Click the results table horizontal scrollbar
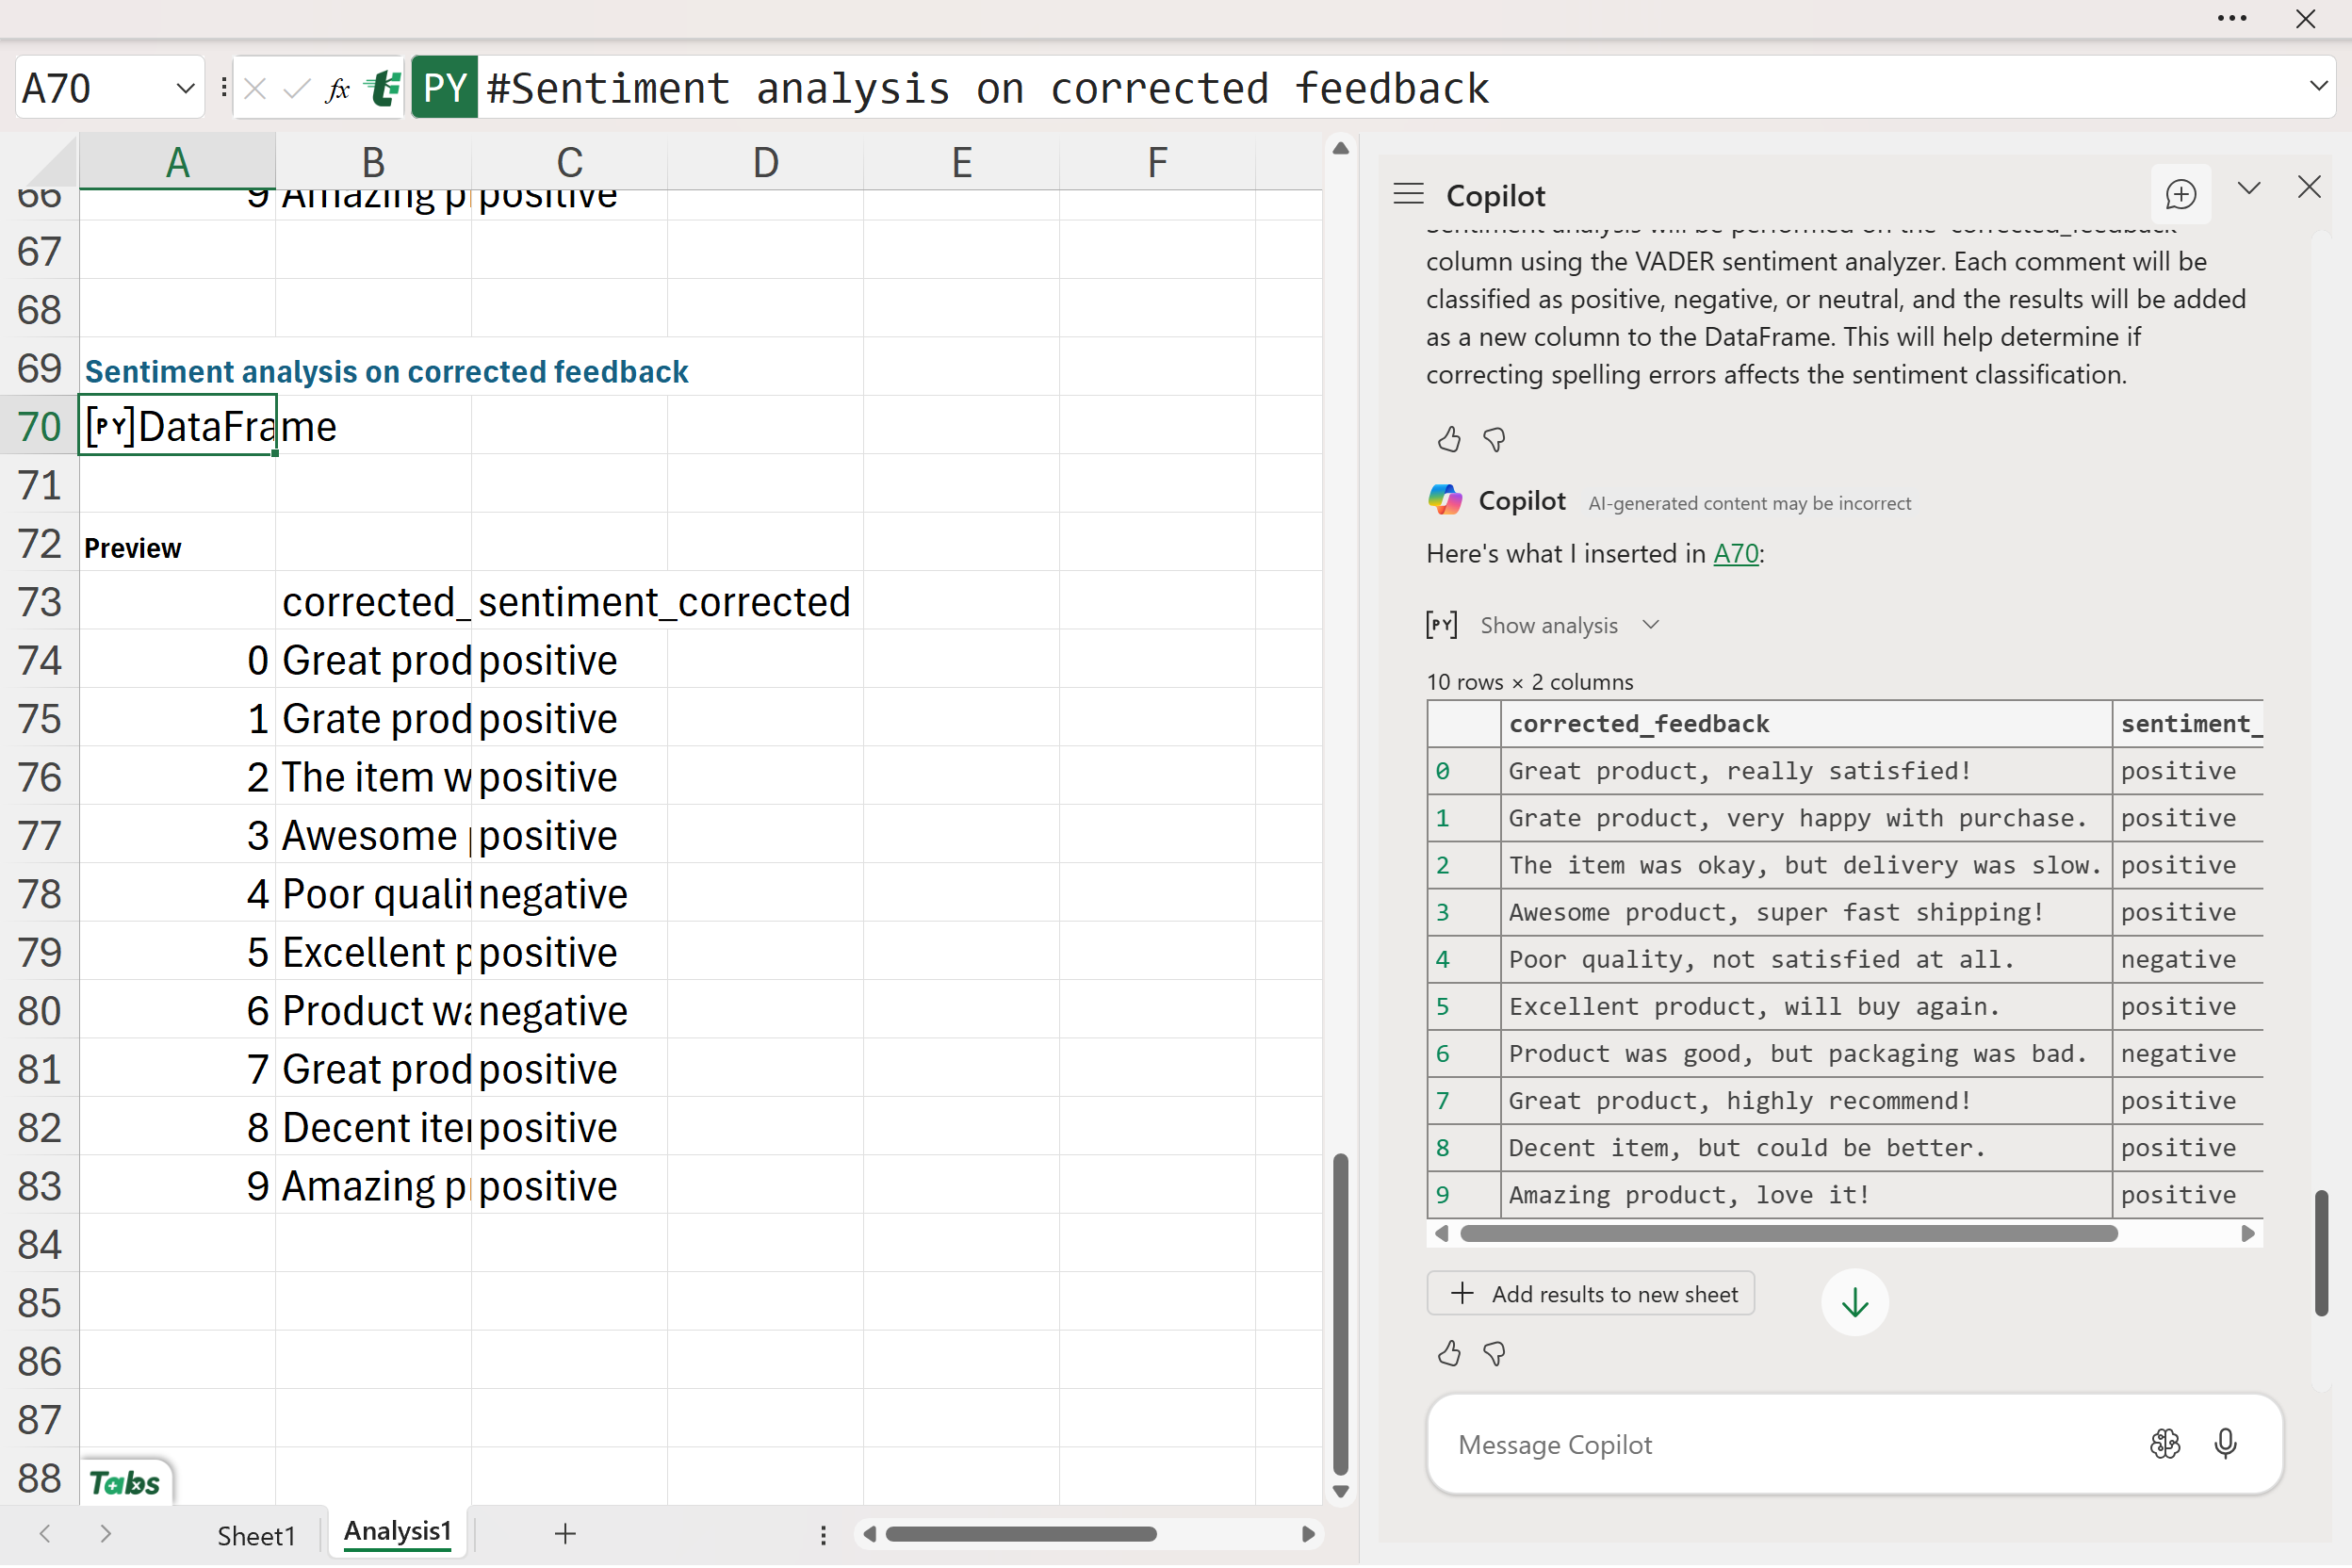 (1788, 1234)
